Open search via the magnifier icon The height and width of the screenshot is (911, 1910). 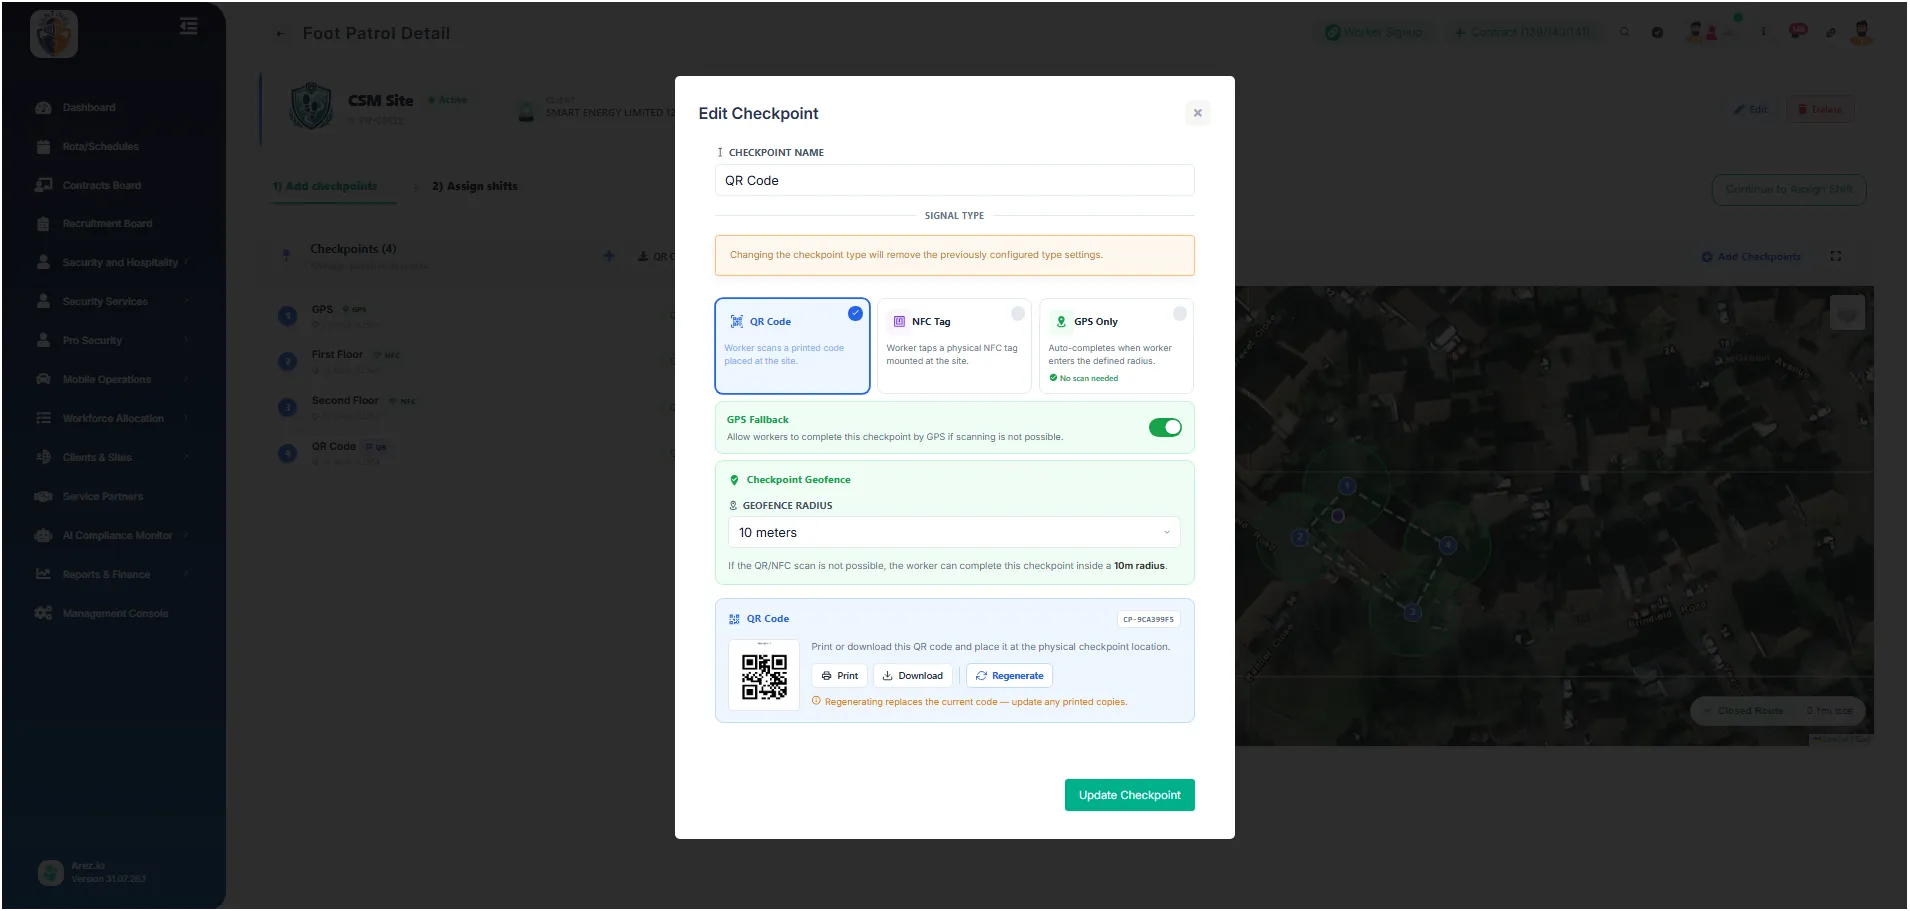(x=1624, y=32)
